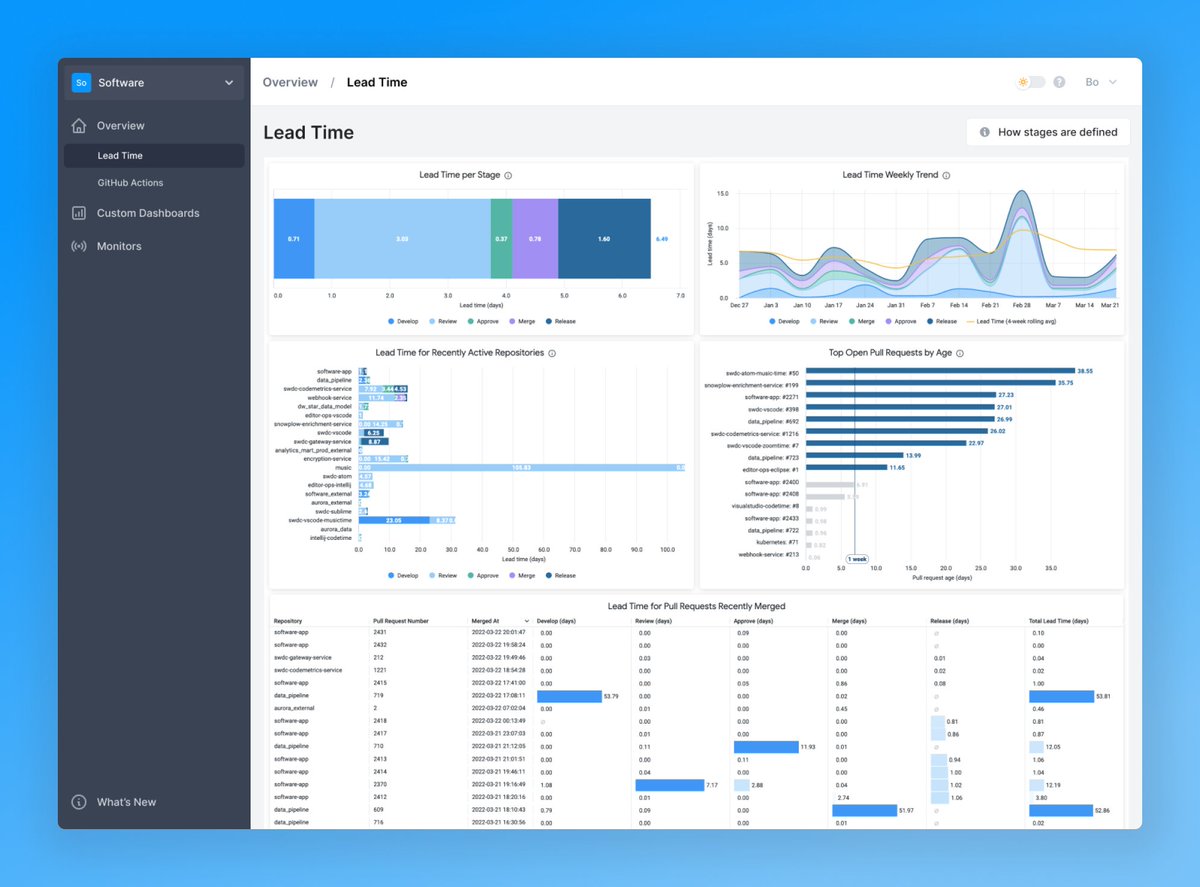Select Lead Time in the sidebar
The width and height of the screenshot is (1200, 887).
(x=154, y=156)
